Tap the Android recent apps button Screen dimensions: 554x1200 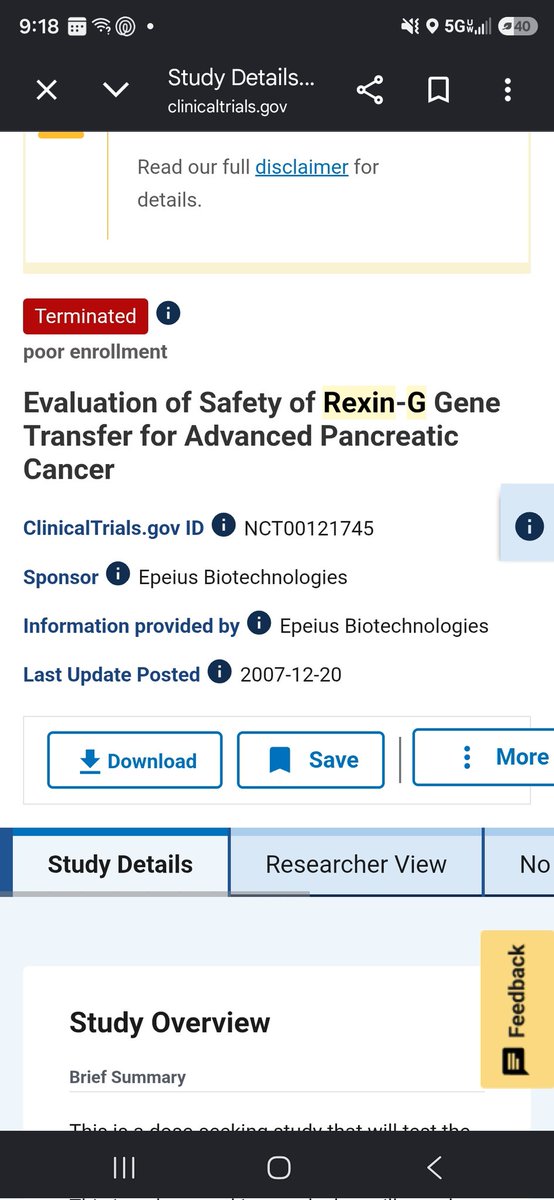[124, 1167]
